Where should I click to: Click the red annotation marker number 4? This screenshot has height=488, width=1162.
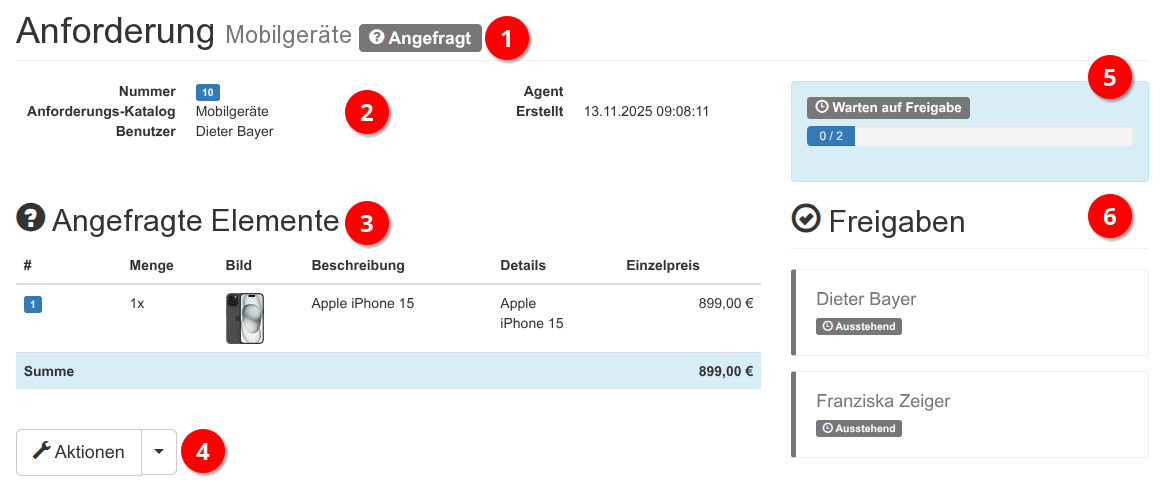[x=203, y=452]
